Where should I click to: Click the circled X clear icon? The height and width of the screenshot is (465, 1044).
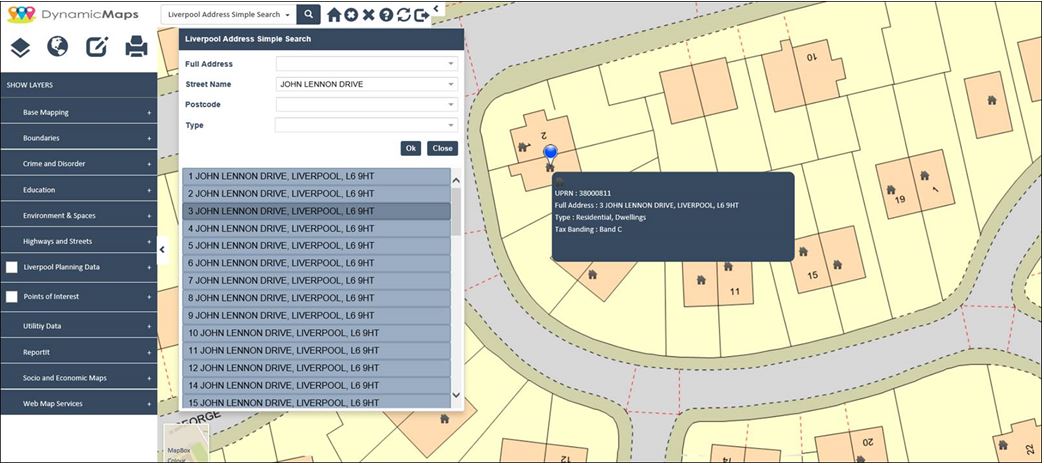coord(352,15)
